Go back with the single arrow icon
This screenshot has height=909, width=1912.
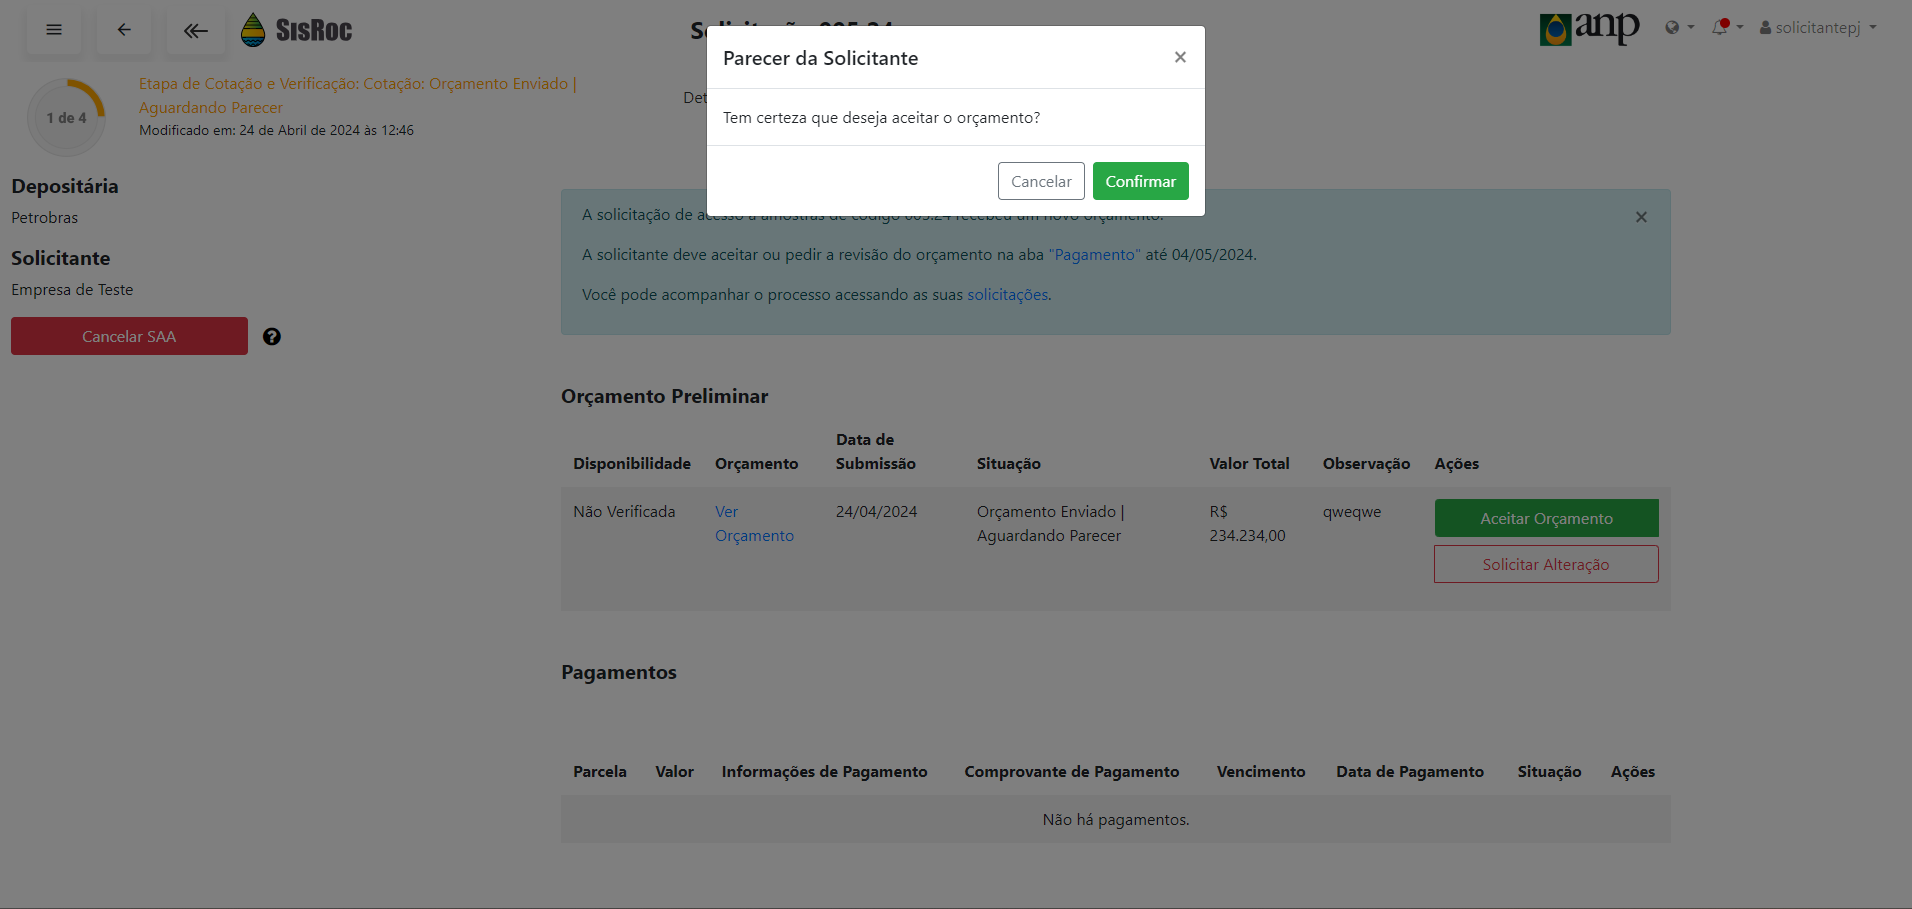click(124, 30)
